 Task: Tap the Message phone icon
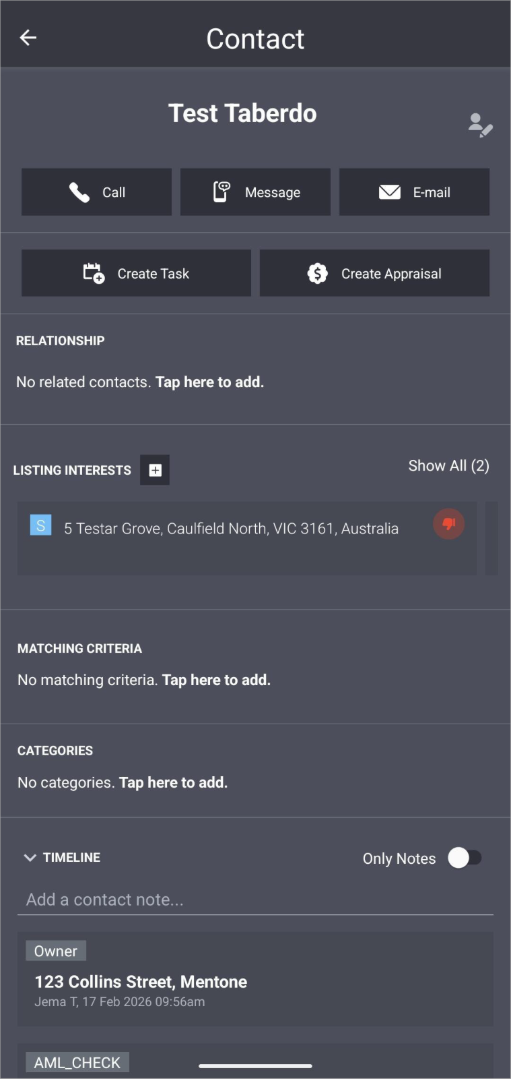221,192
